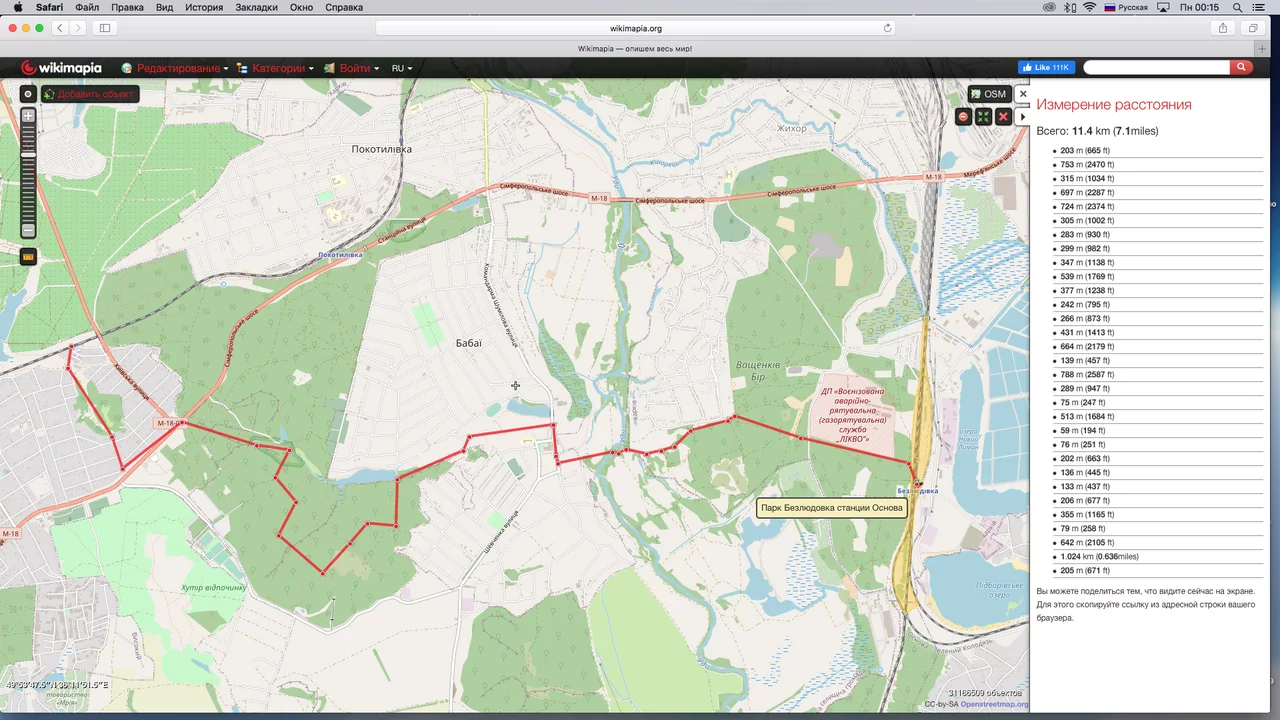Toggle Safari sidebar button
The image size is (1280, 720).
[105, 28]
